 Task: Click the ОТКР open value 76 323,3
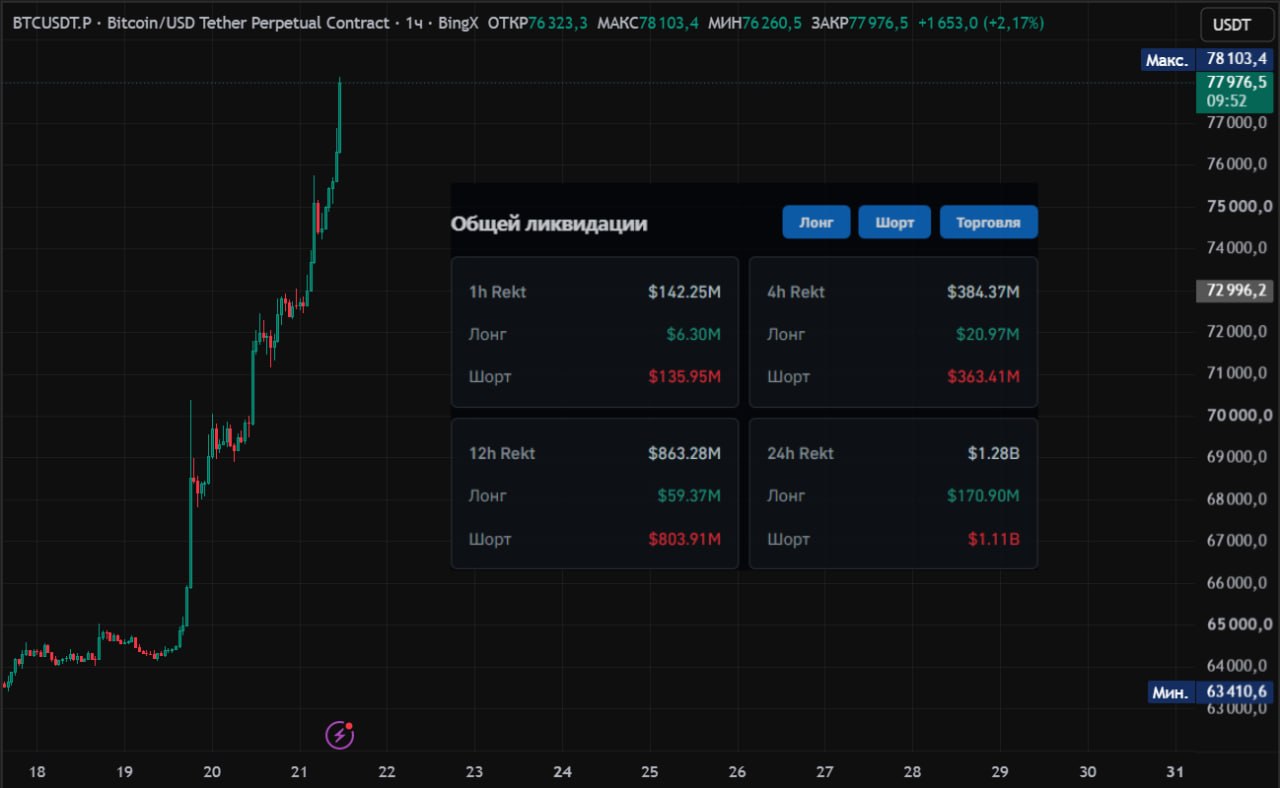click(x=558, y=22)
